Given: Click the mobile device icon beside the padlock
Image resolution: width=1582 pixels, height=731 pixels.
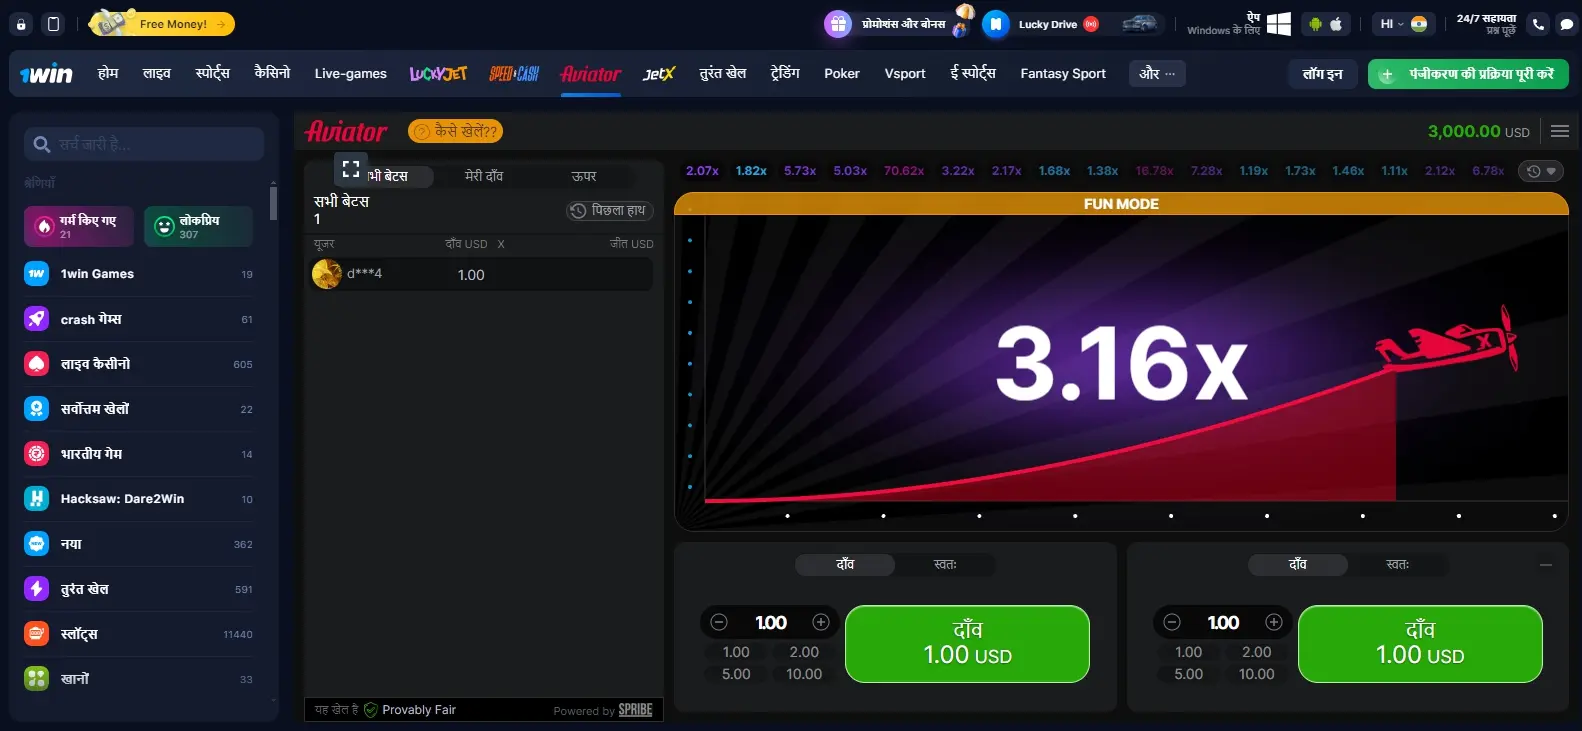Looking at the screenshot, I should coord(54,24).
